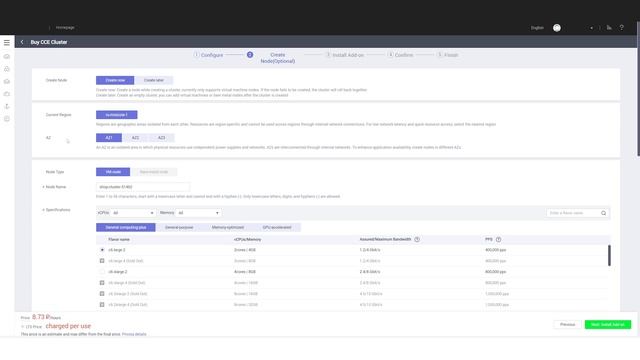Jump to the Install Add-on step

click(x=344, y=55)
